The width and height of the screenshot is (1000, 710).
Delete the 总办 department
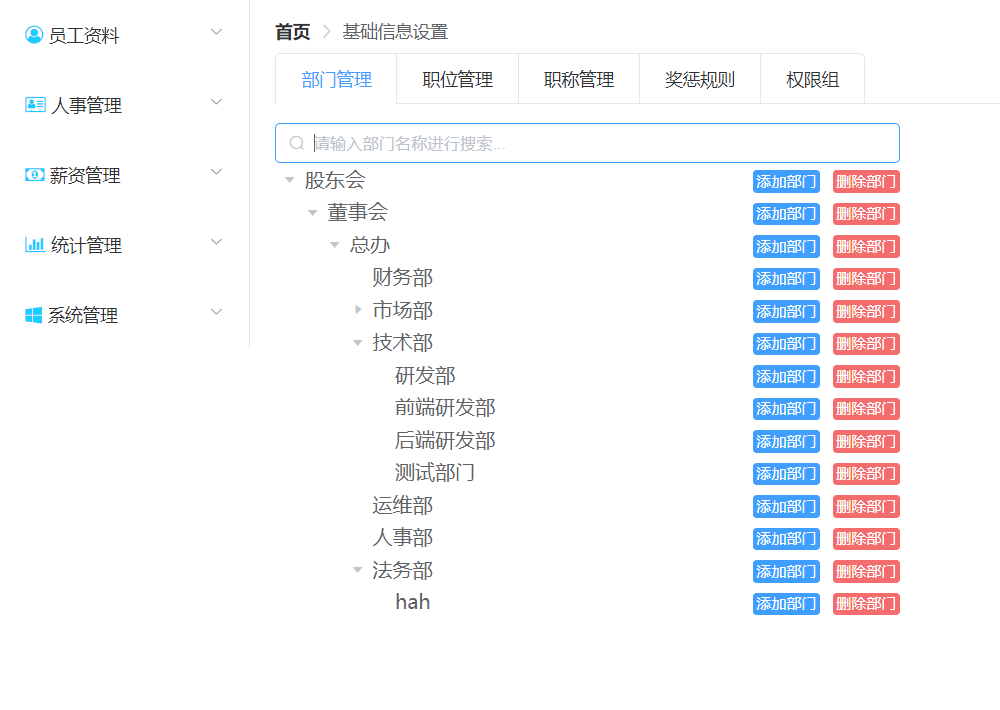[866, 246]
